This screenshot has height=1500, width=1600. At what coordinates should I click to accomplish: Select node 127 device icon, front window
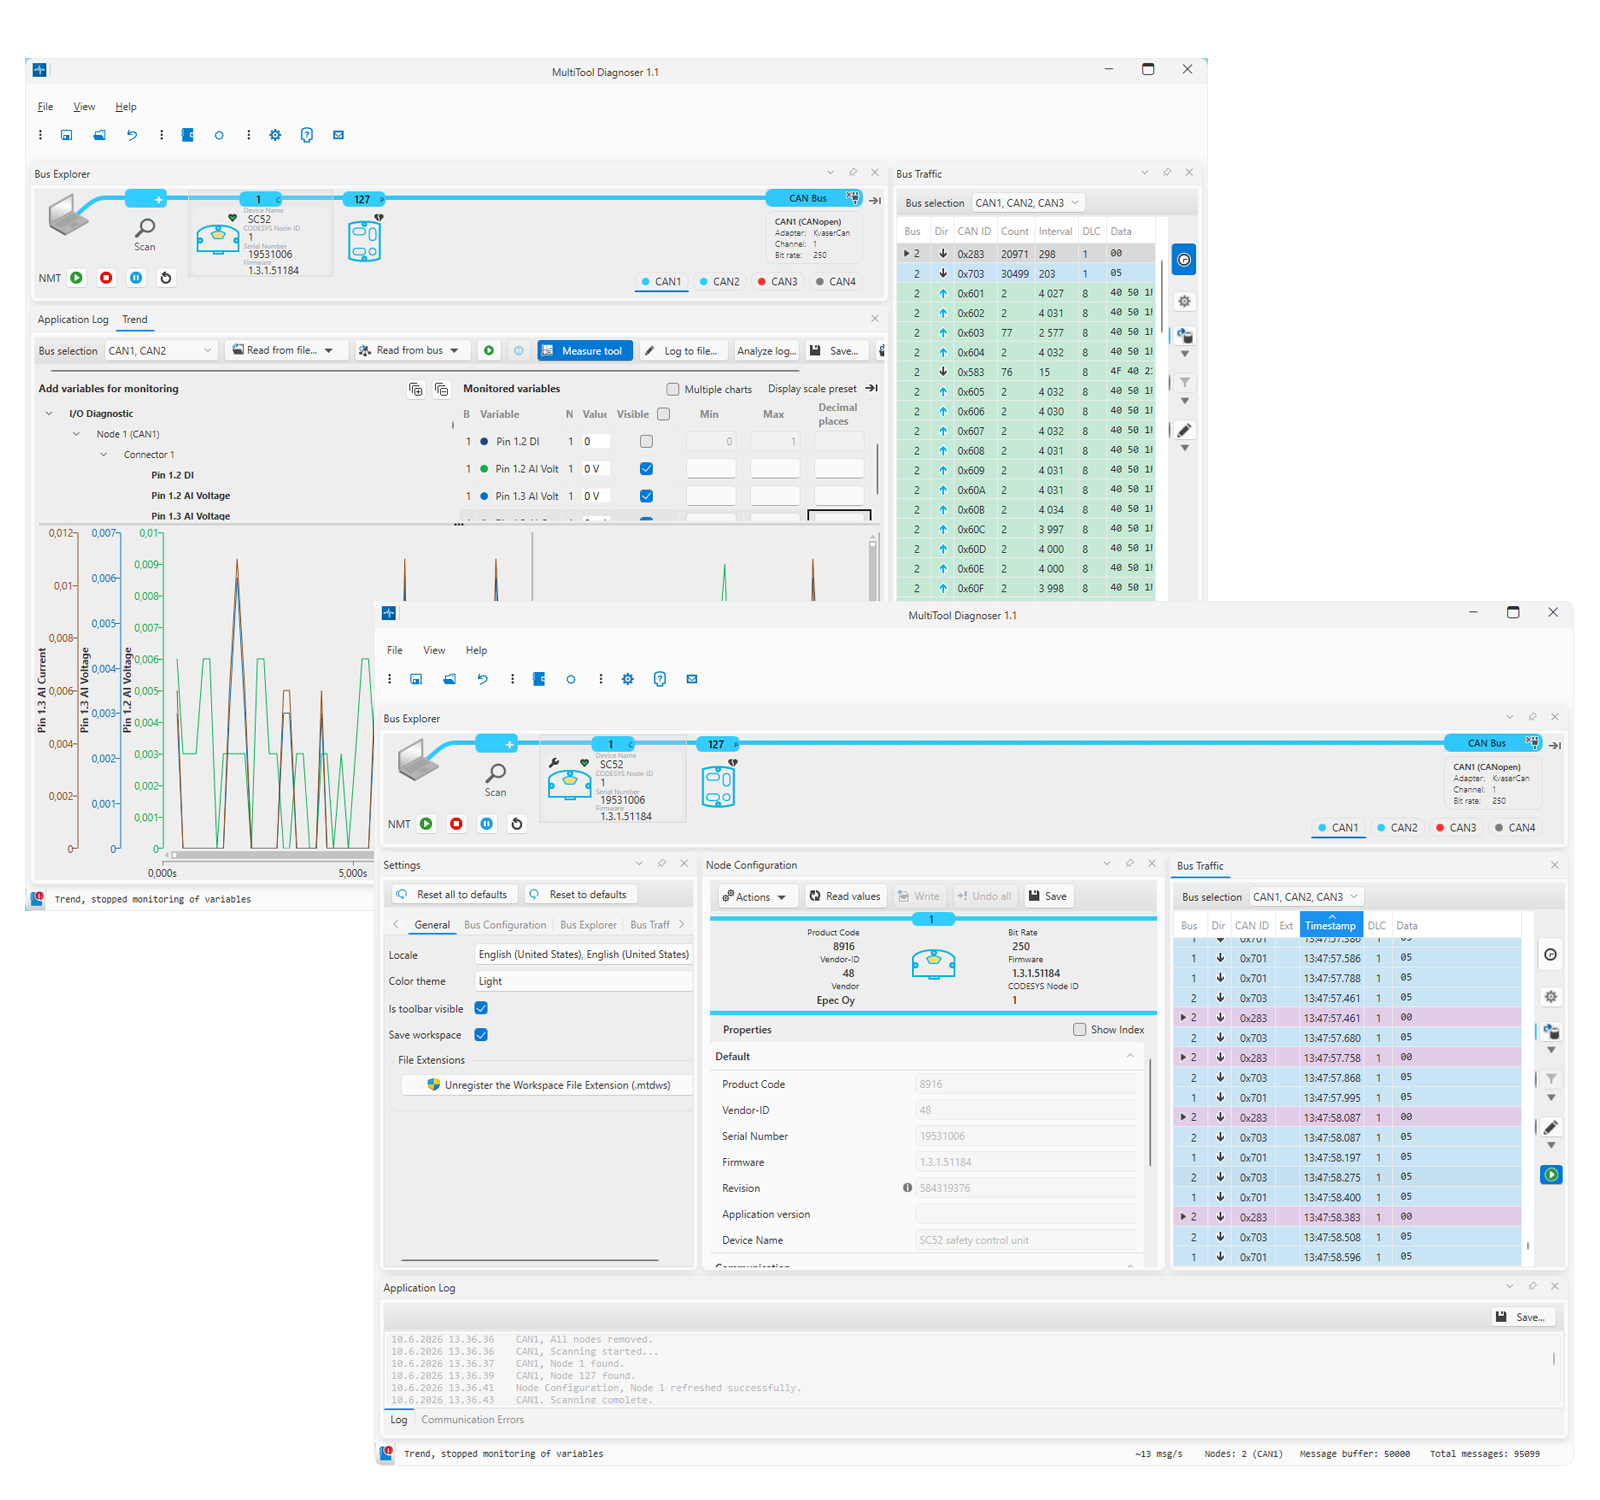pos(718,786)
